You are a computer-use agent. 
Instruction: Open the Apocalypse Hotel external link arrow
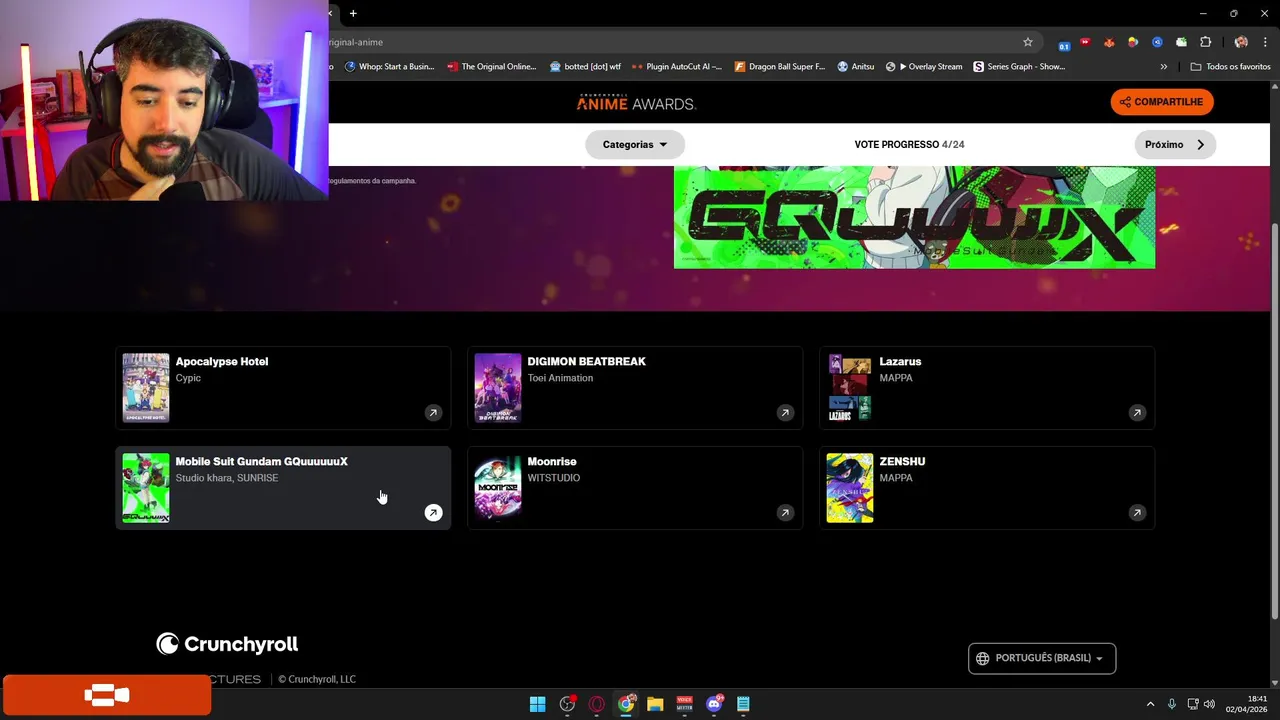(x=433, y=413)
